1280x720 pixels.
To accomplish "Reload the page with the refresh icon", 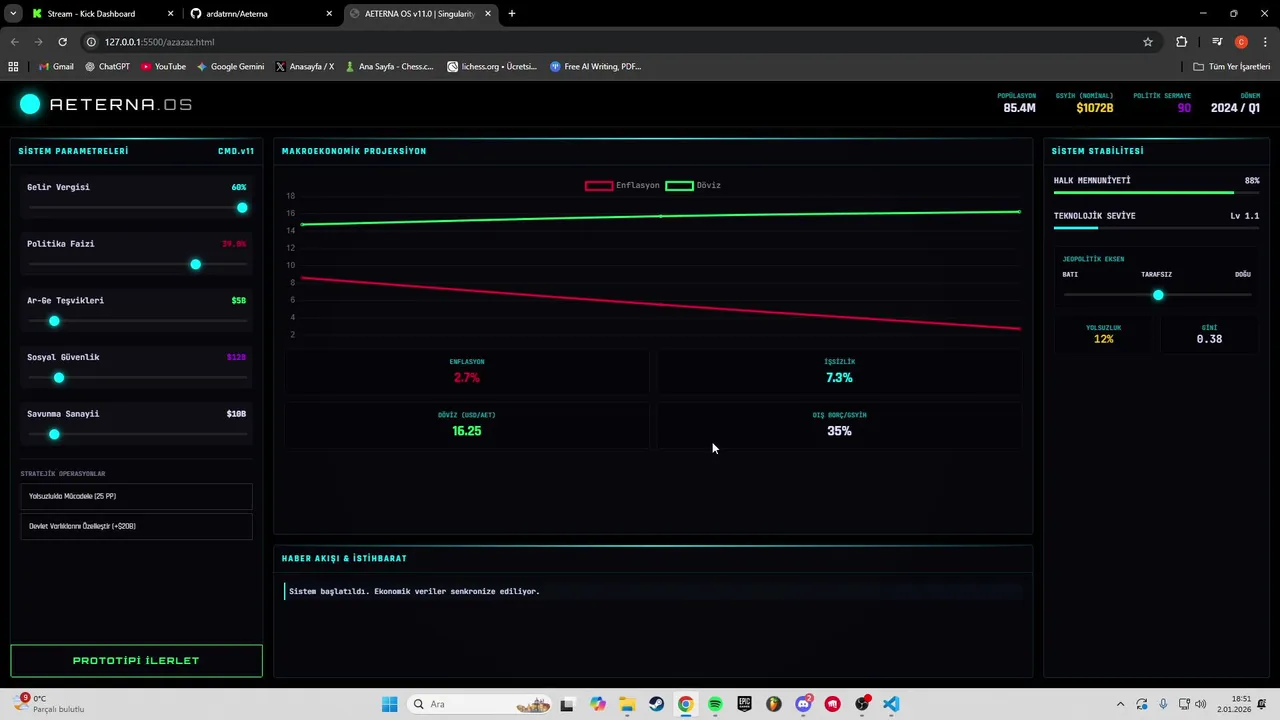I will [62, 42].
